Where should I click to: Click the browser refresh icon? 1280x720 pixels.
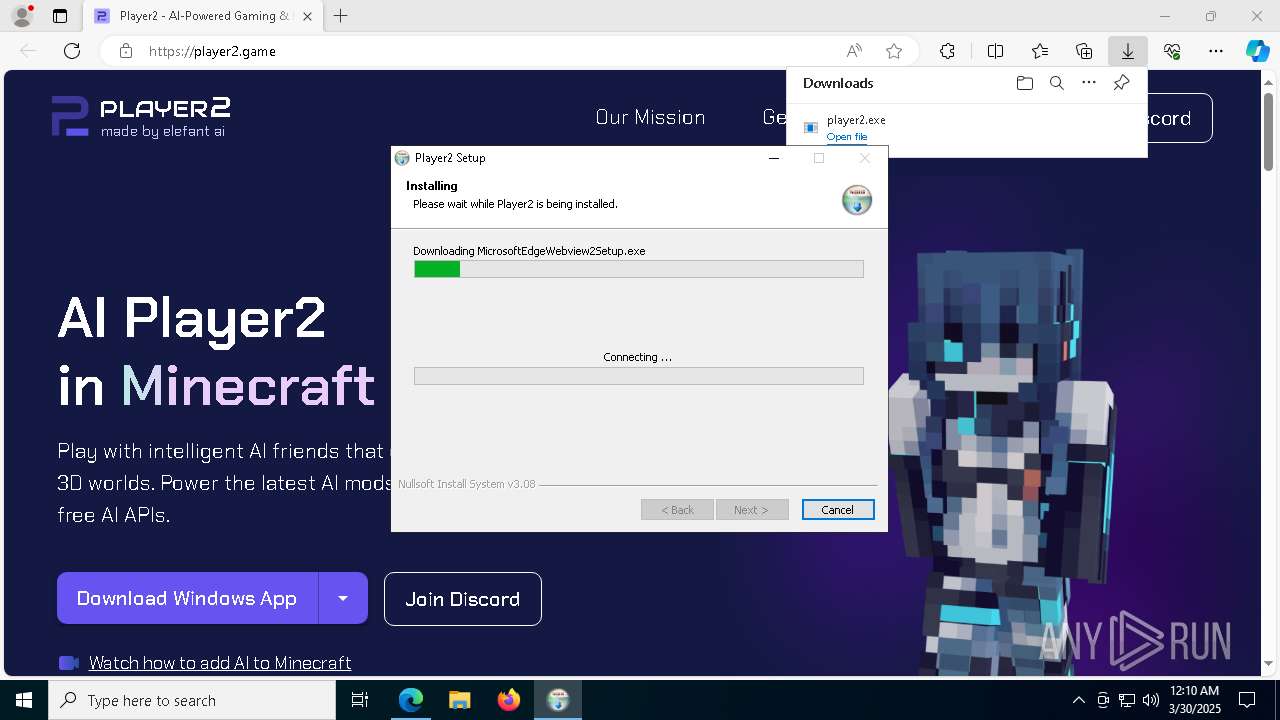point(72,51)
